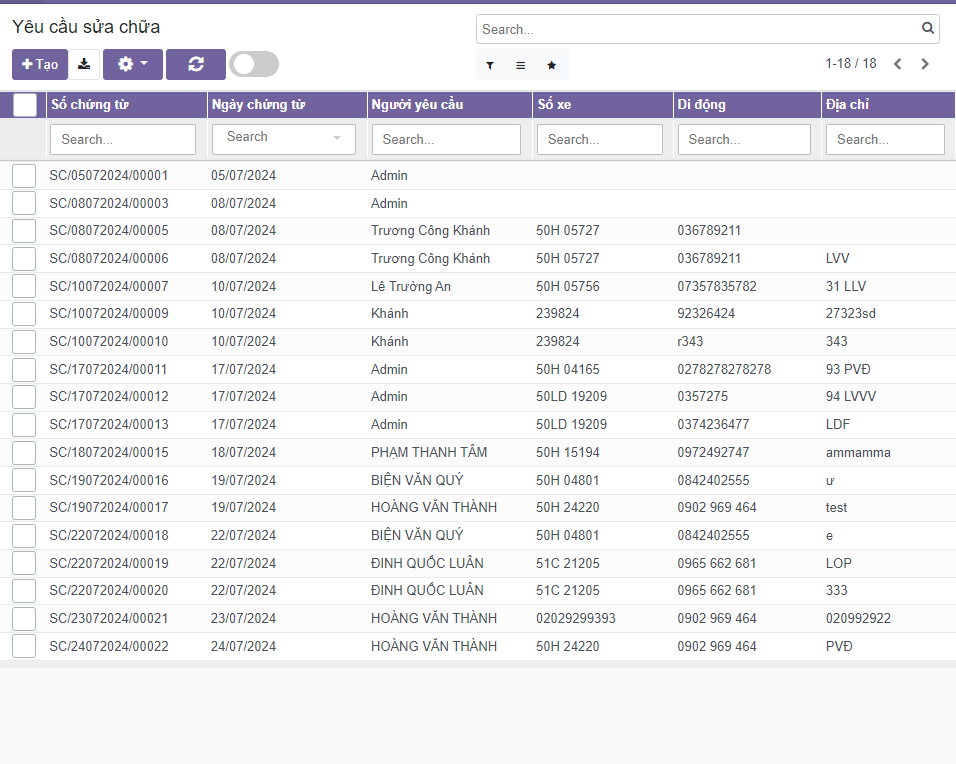Expand the gear settings dropdown
The image size is (956, 764).
pyautogui.click(x=132, y=64)
